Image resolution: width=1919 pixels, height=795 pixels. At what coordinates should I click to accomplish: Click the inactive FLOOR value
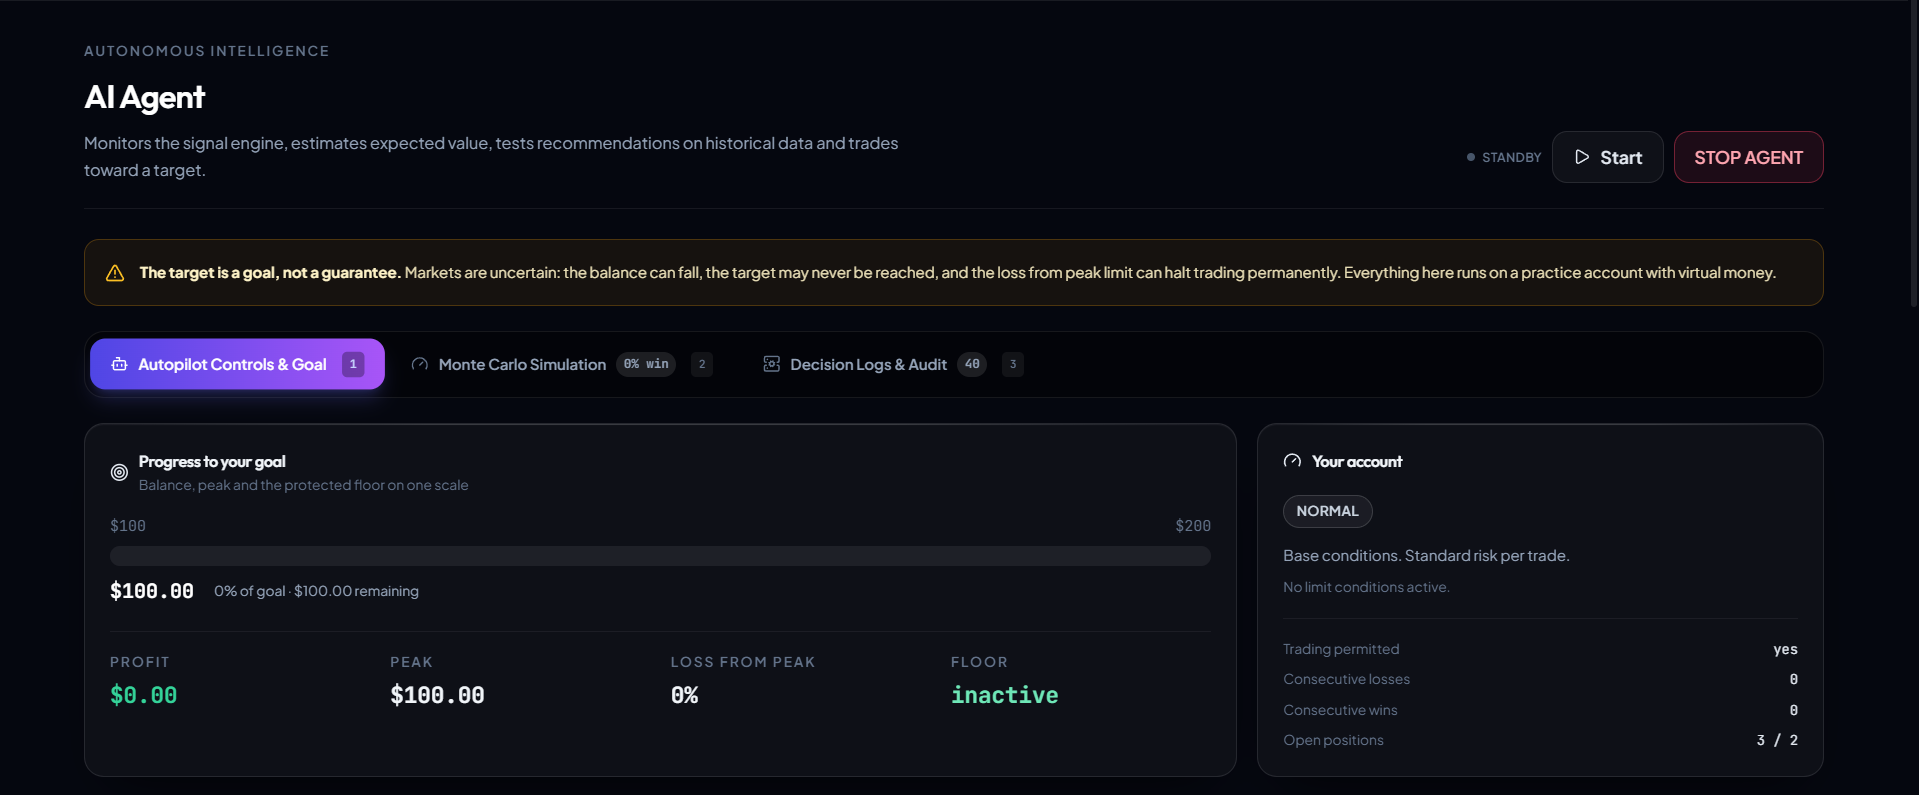point(1004,695)
